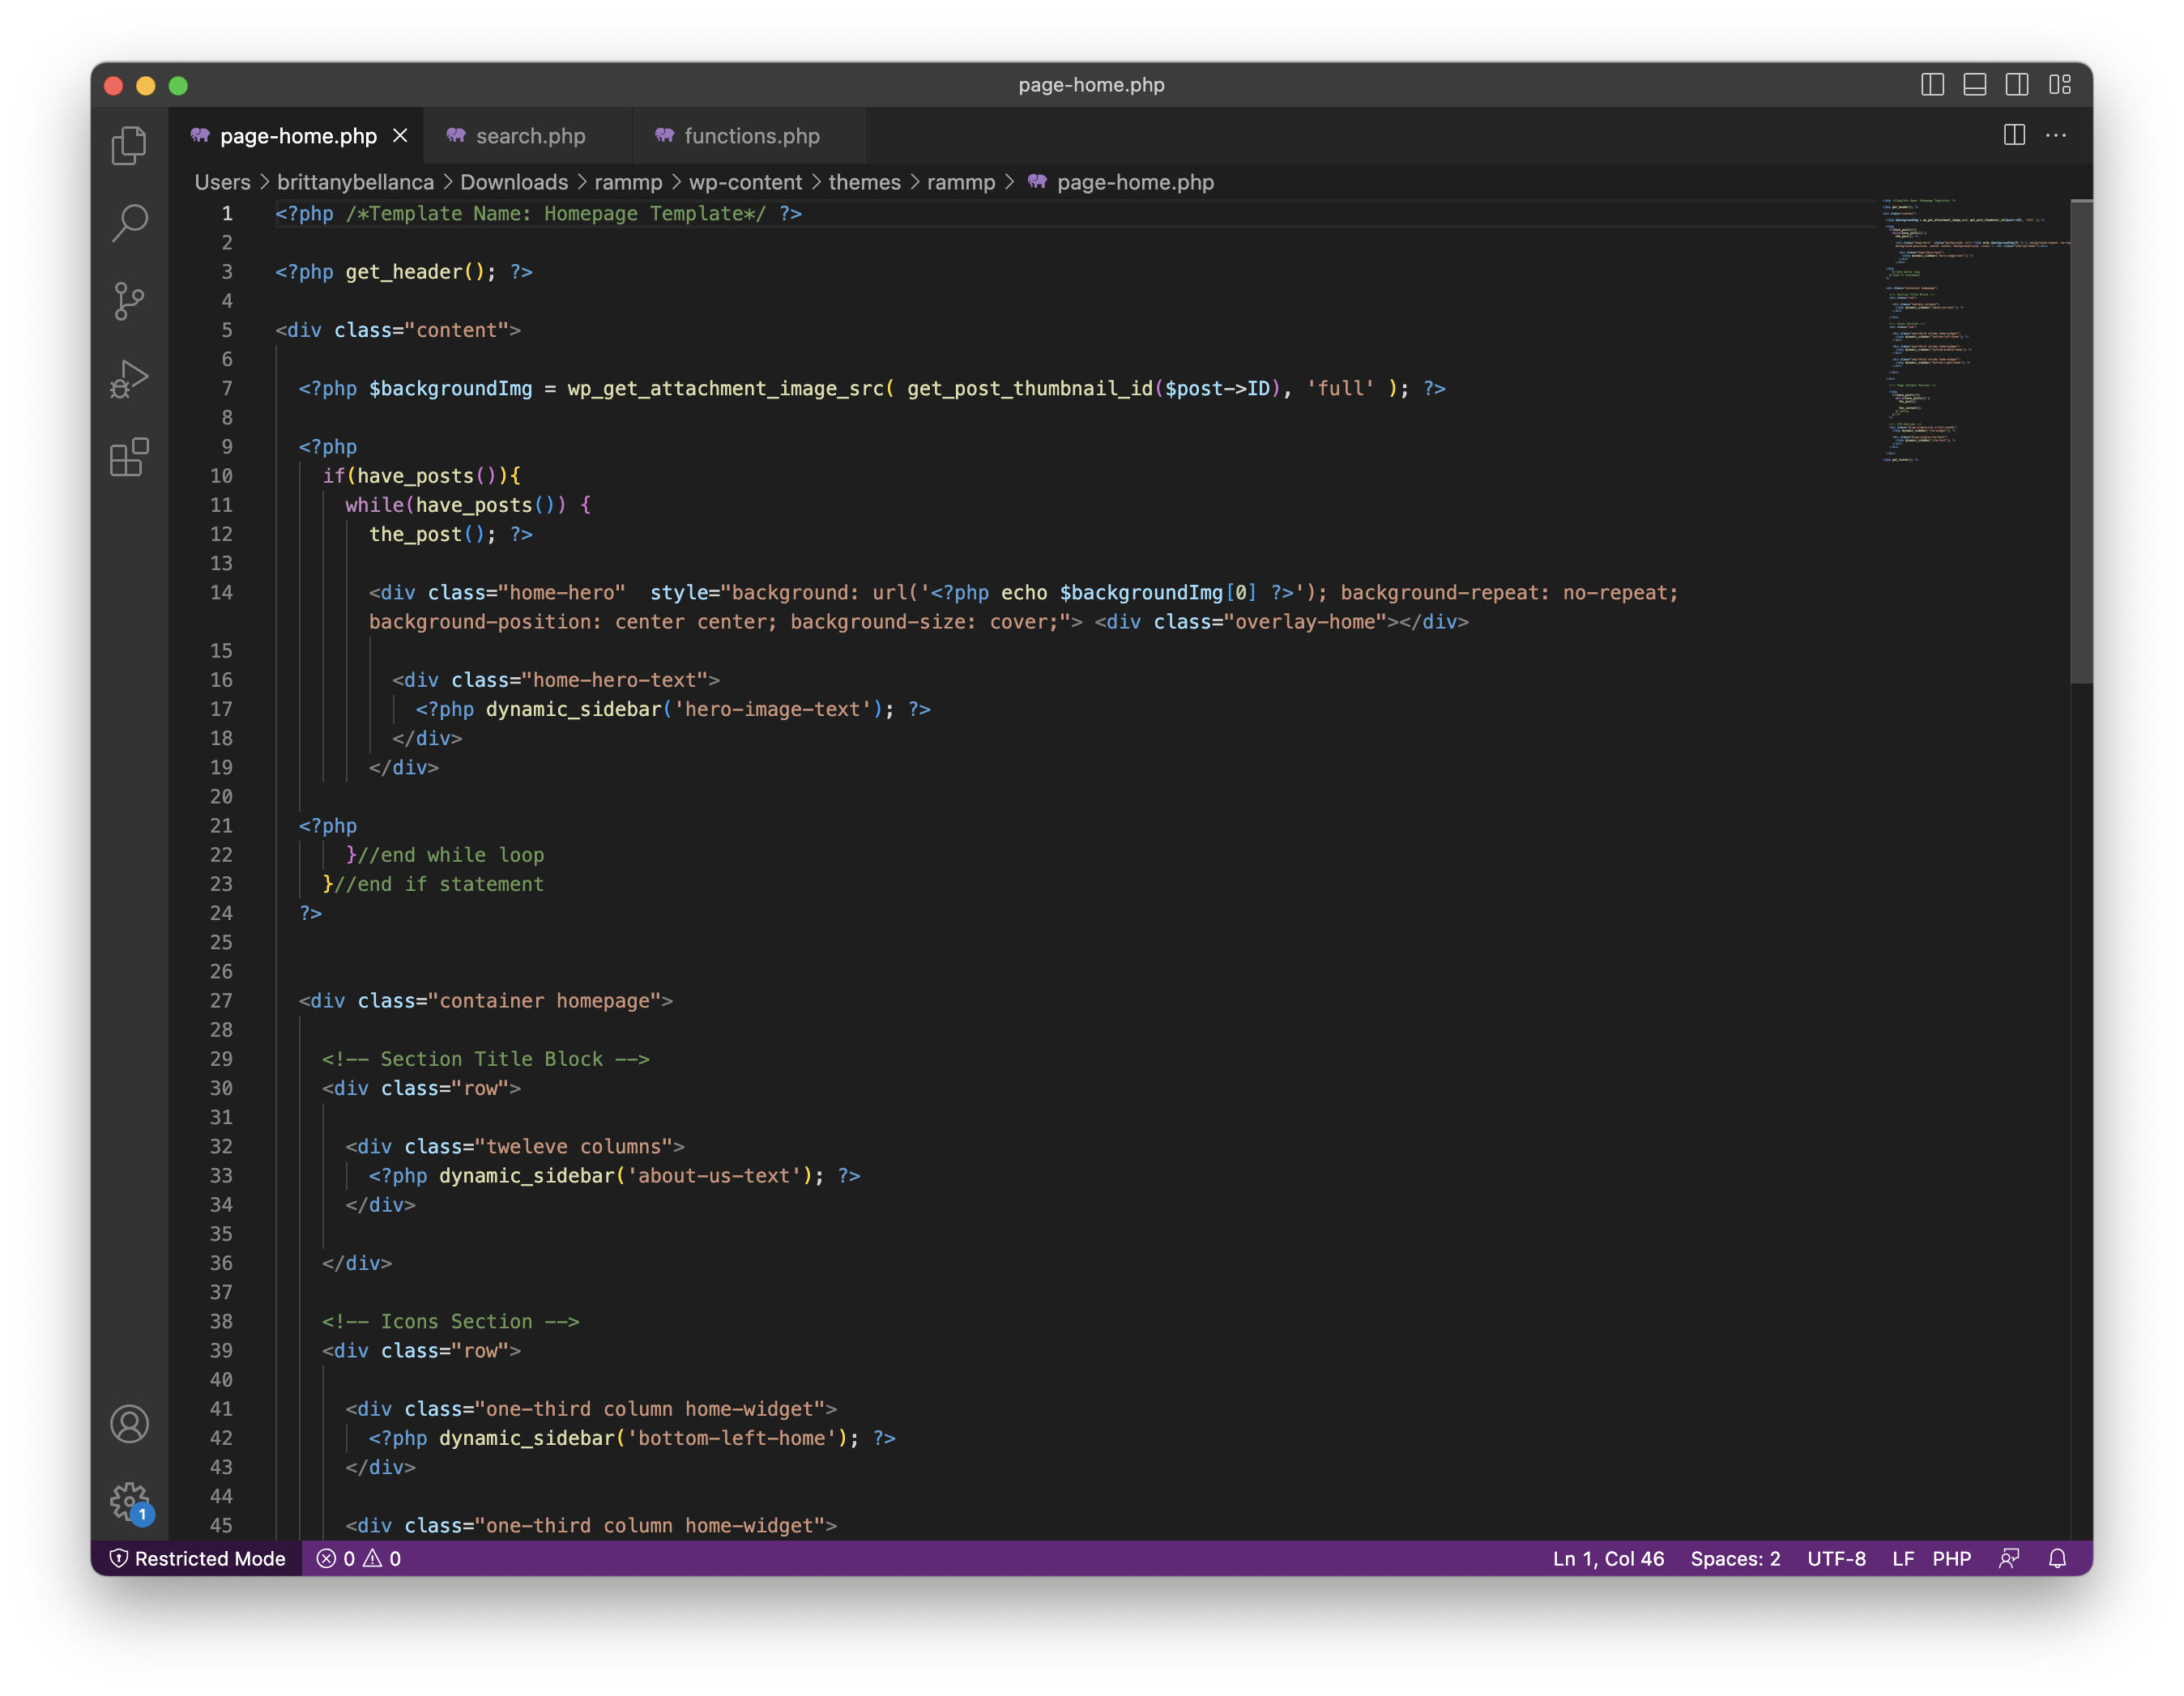The width and height of the screenshot is (2184, 1696).
Task: Toggle the bottom panel layout icon
Action: click(x=1974, y=85)
